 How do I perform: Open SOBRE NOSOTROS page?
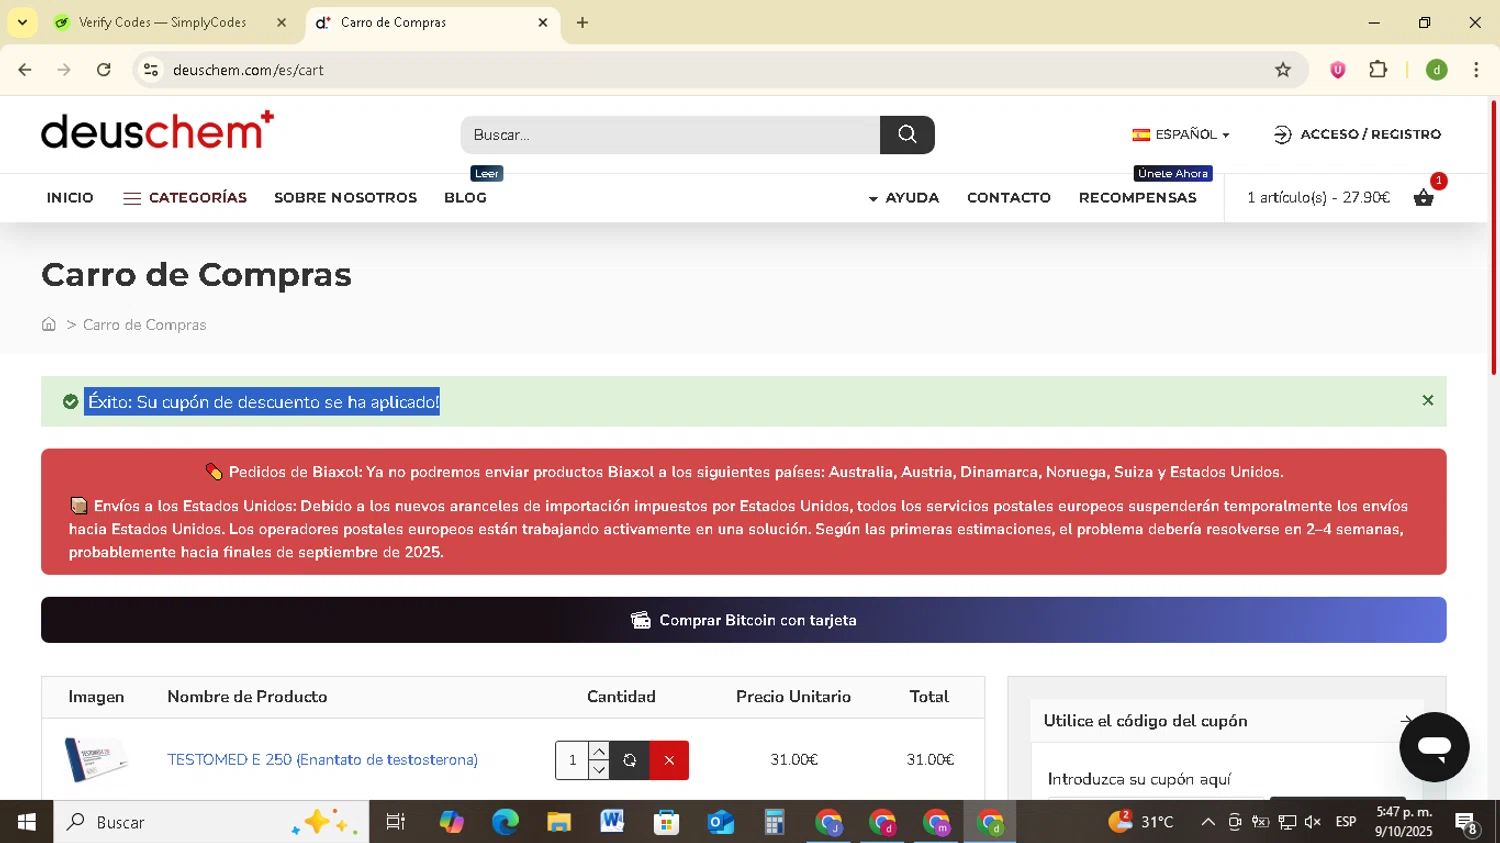pyautogui.click(x=345, y=198)
